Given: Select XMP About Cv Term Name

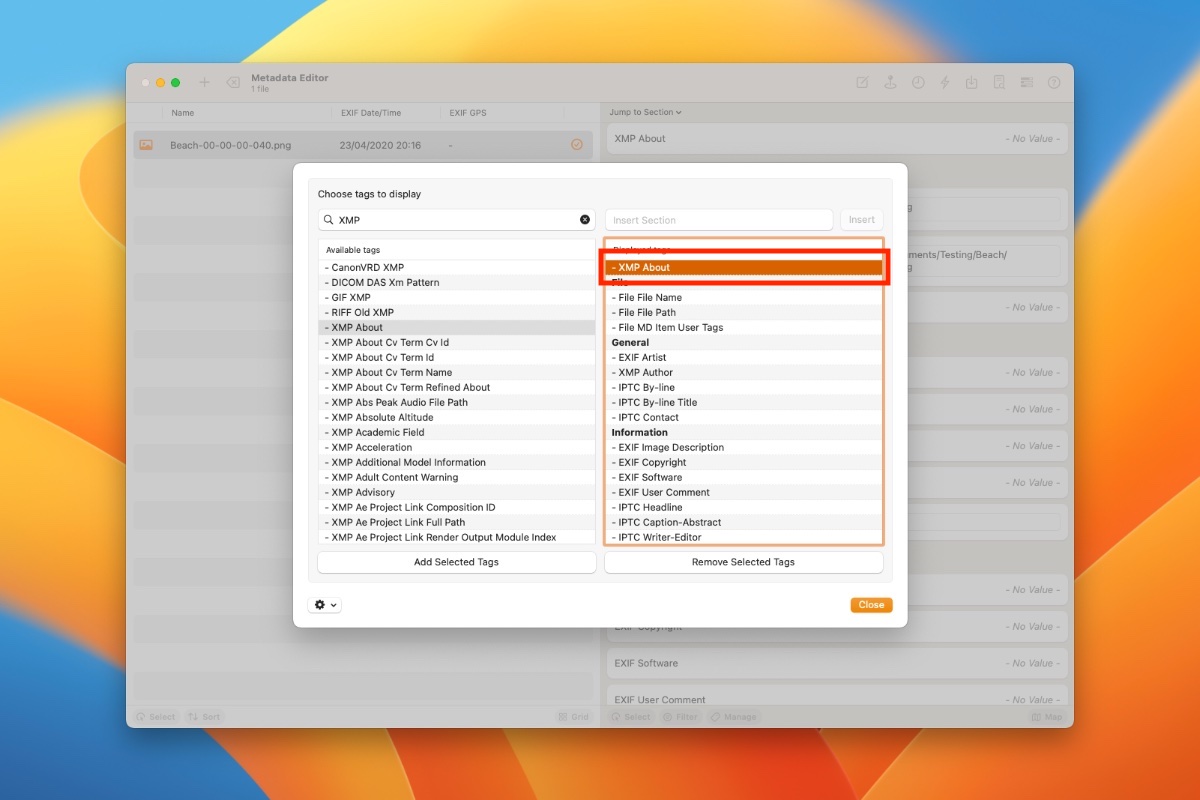Looking at the screenshot, I should [x=456, y=372].
